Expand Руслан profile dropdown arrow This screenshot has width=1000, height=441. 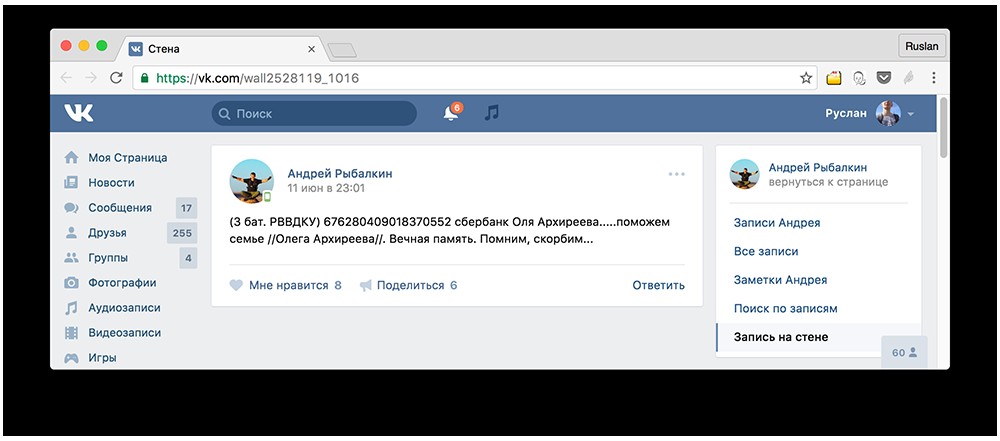tap(911, 114)
